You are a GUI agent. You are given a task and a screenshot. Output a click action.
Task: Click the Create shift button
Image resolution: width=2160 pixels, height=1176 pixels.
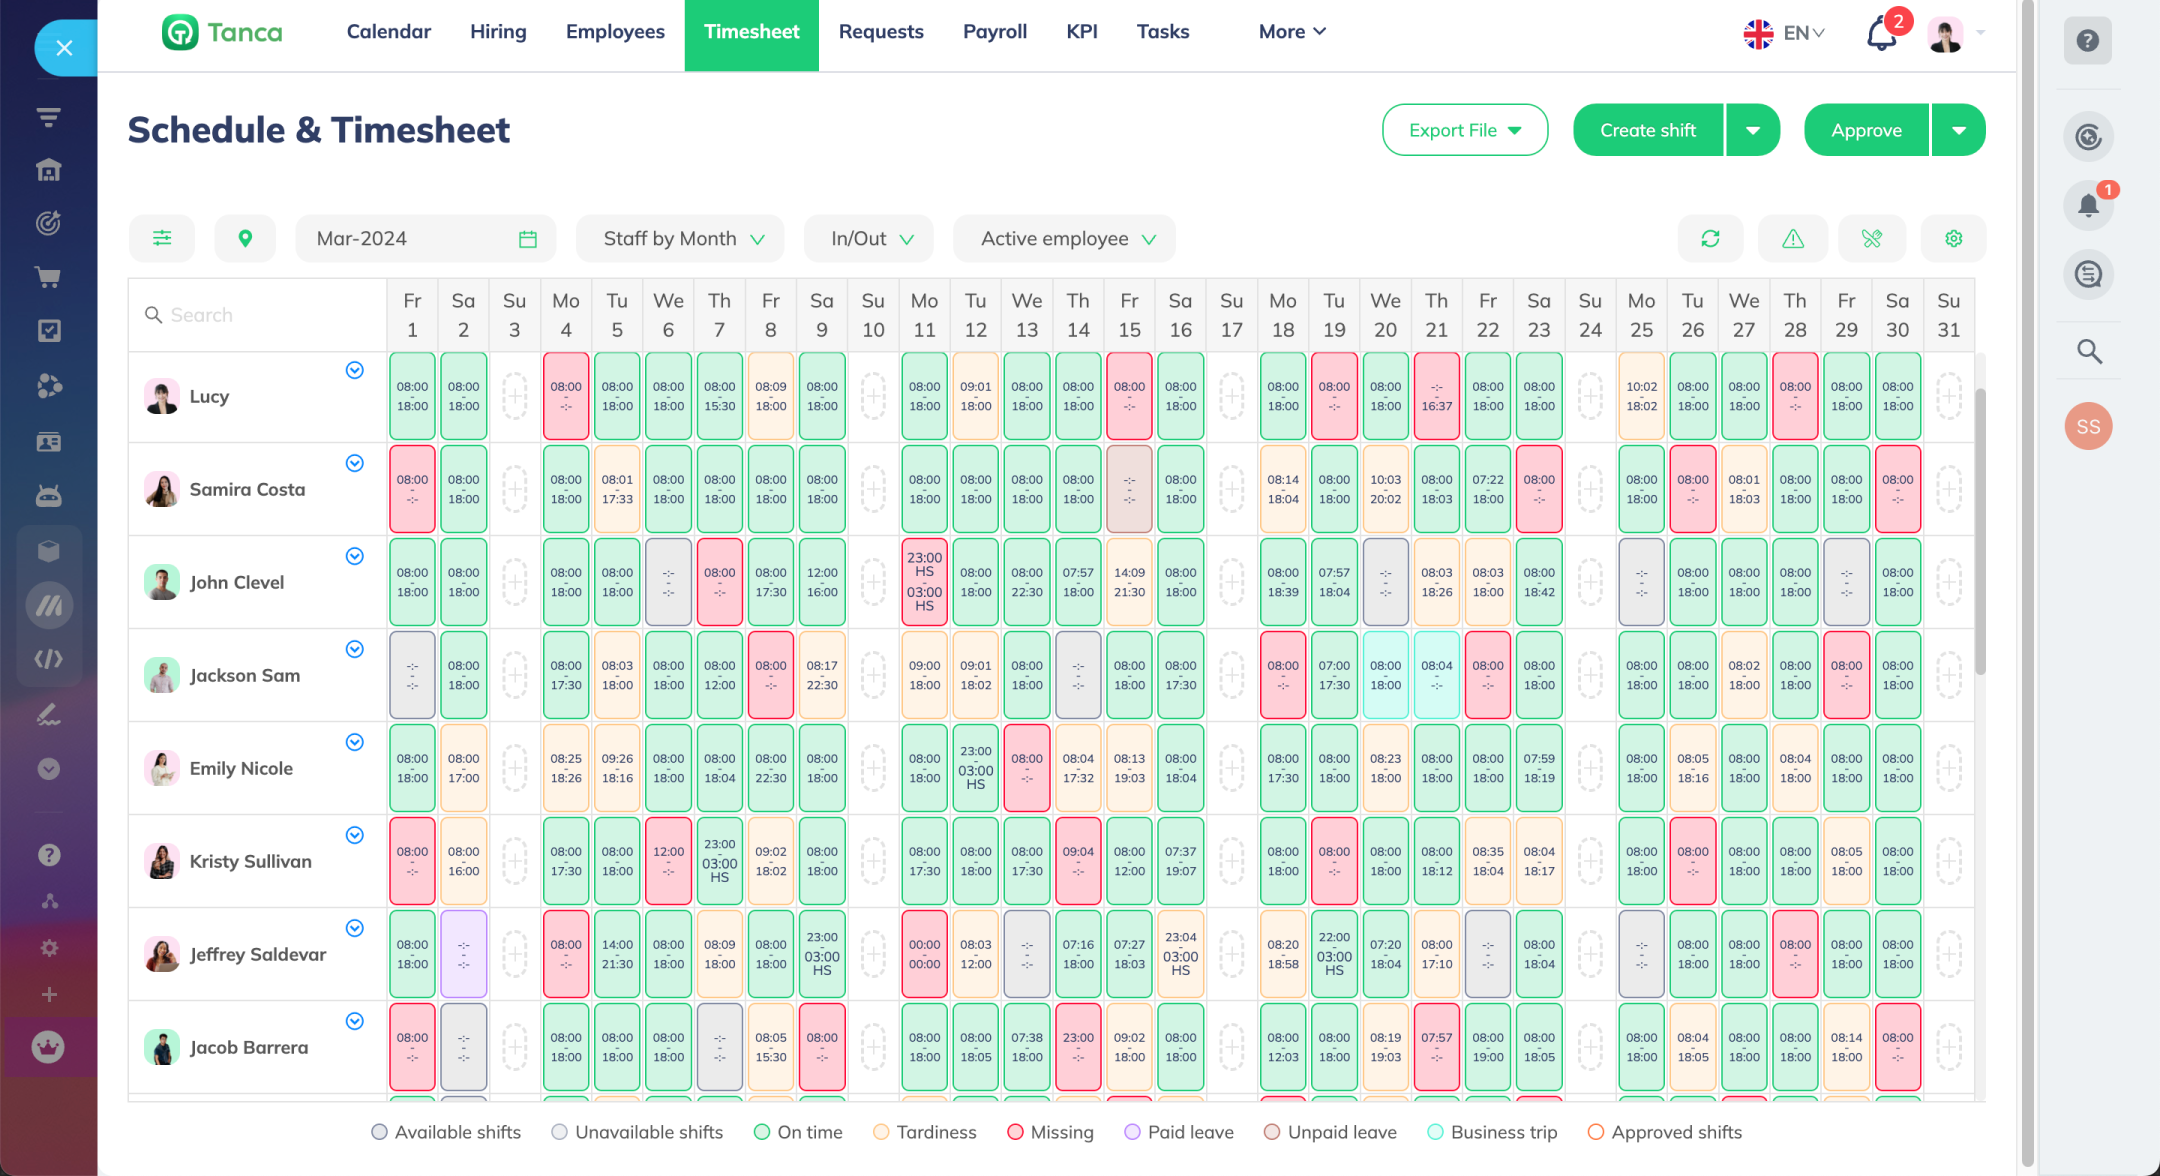pos(1647,130)
